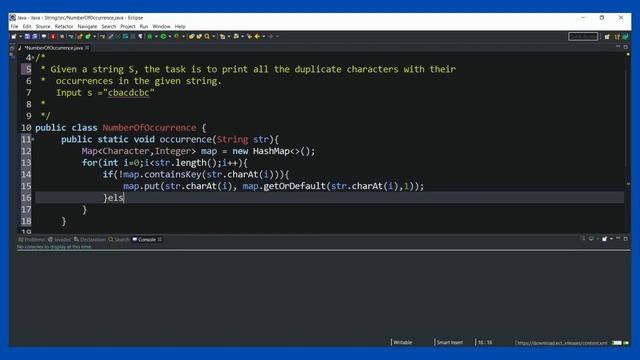
Task: Toggle Show Whitespace Characters pilcrow icon
Action: [x=140, y=36]
